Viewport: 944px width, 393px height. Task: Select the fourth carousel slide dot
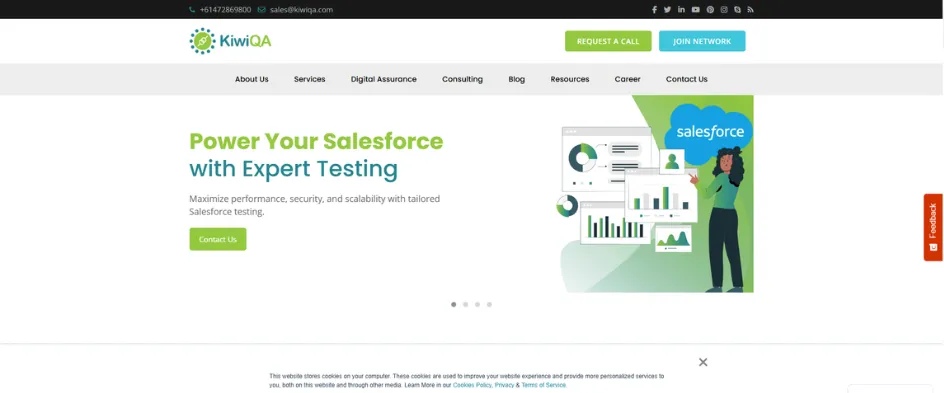pyautogui.click(x=489, y=305)
